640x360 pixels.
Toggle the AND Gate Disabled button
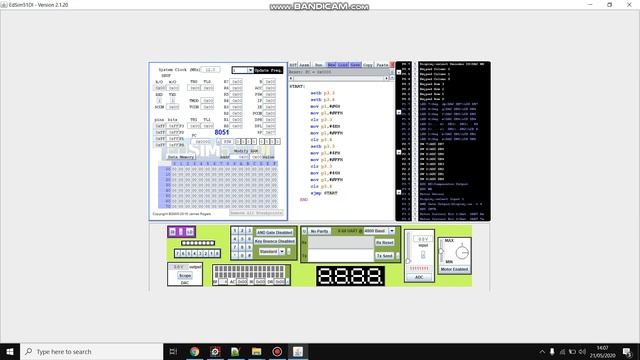coord(275,232)
